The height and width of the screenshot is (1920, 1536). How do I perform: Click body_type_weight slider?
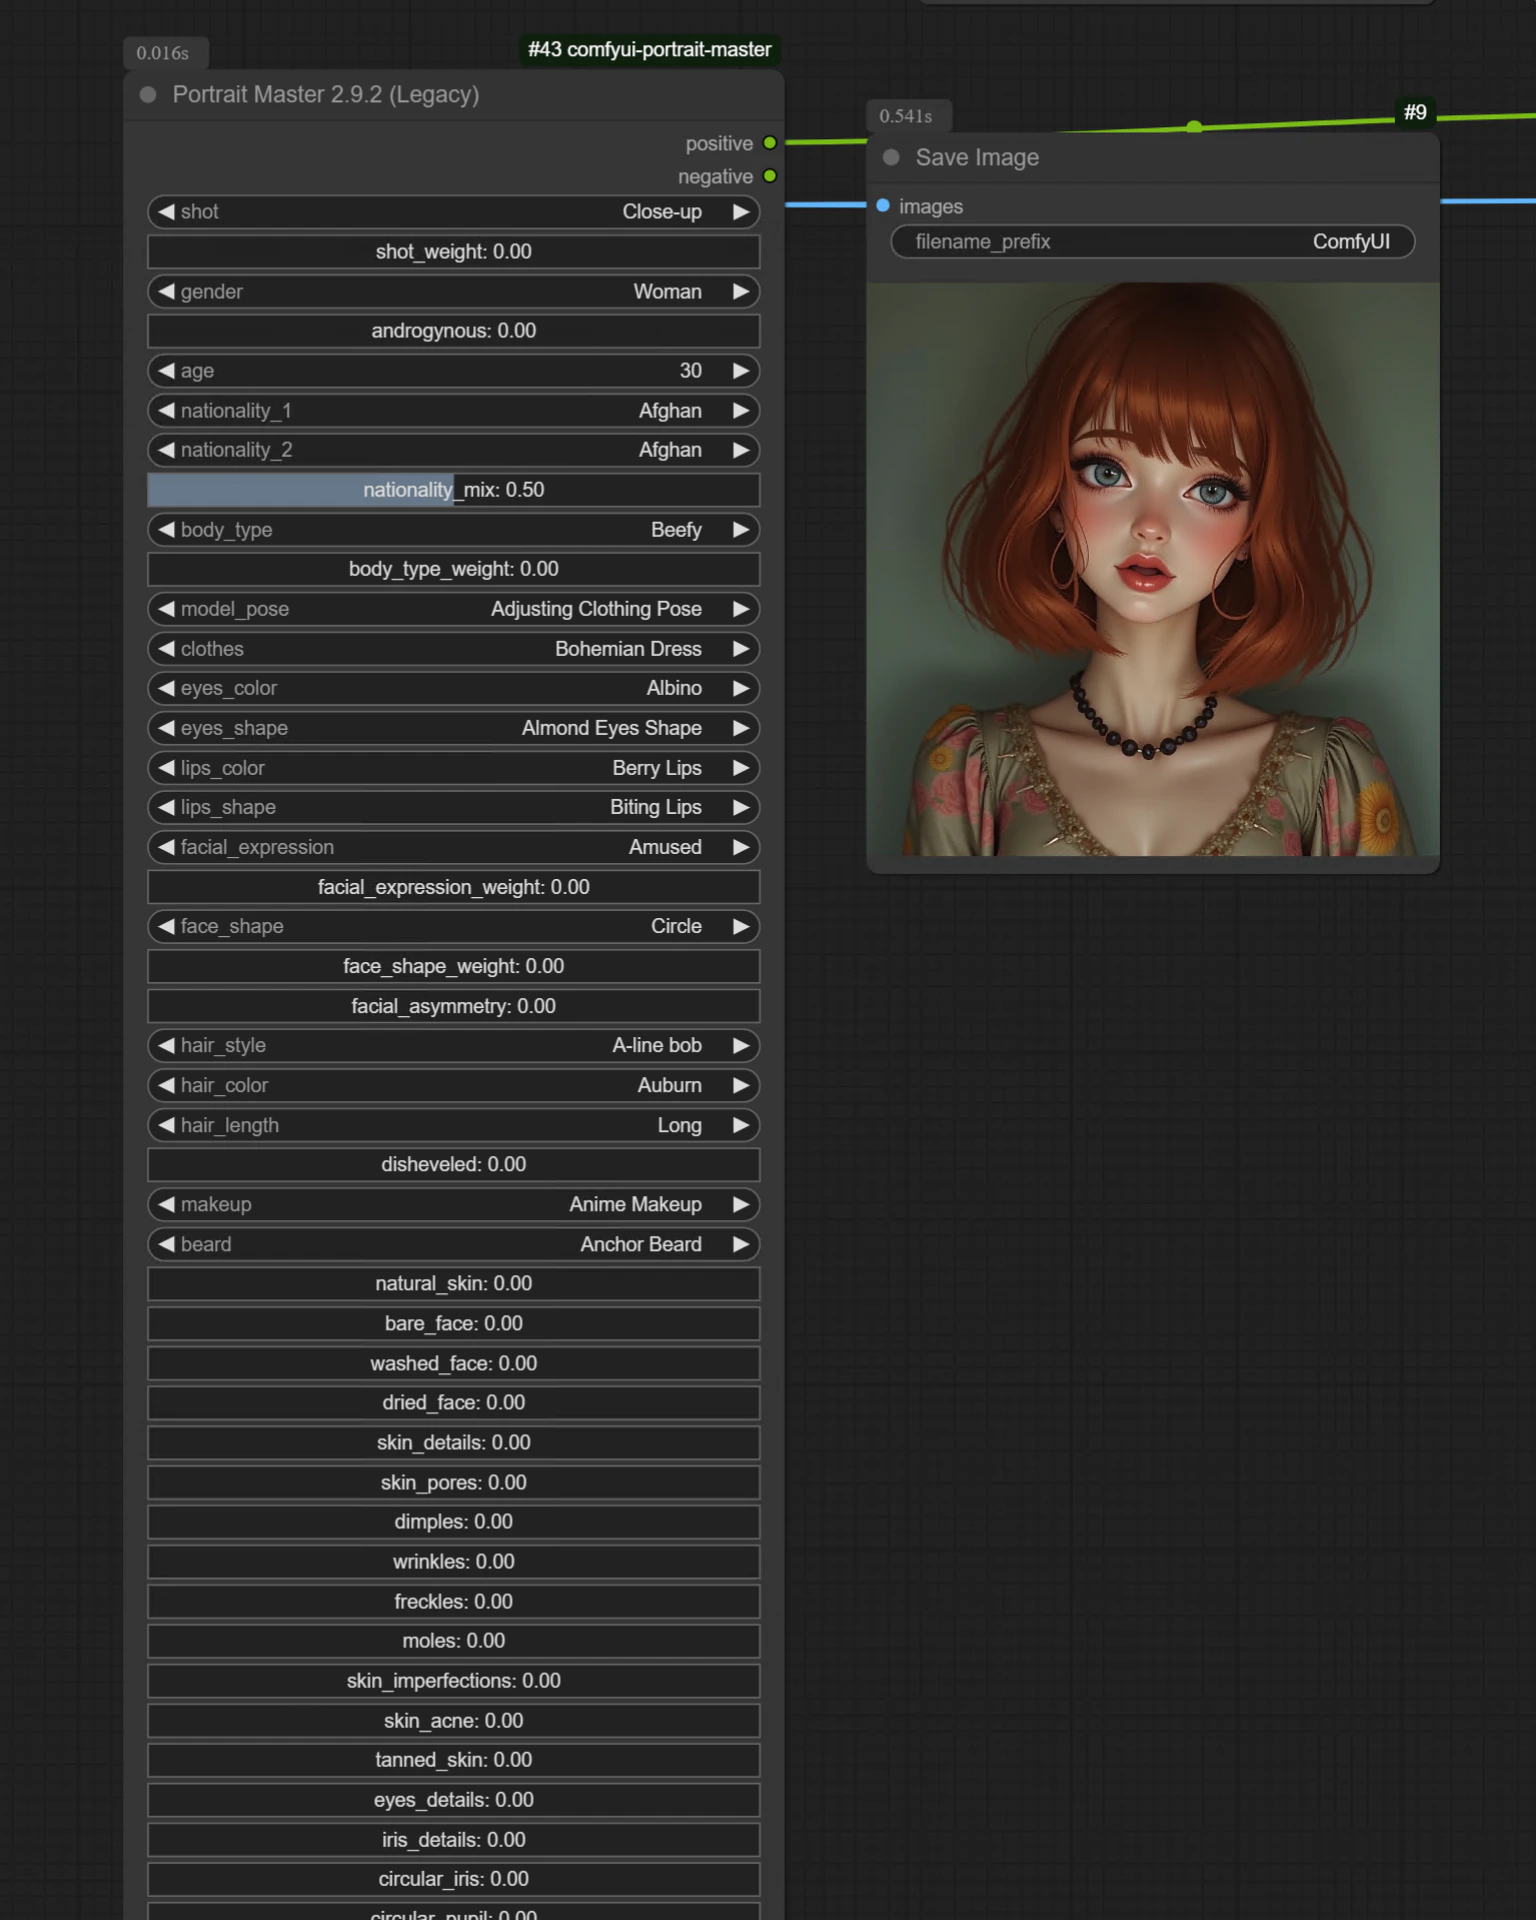point(453,569)
